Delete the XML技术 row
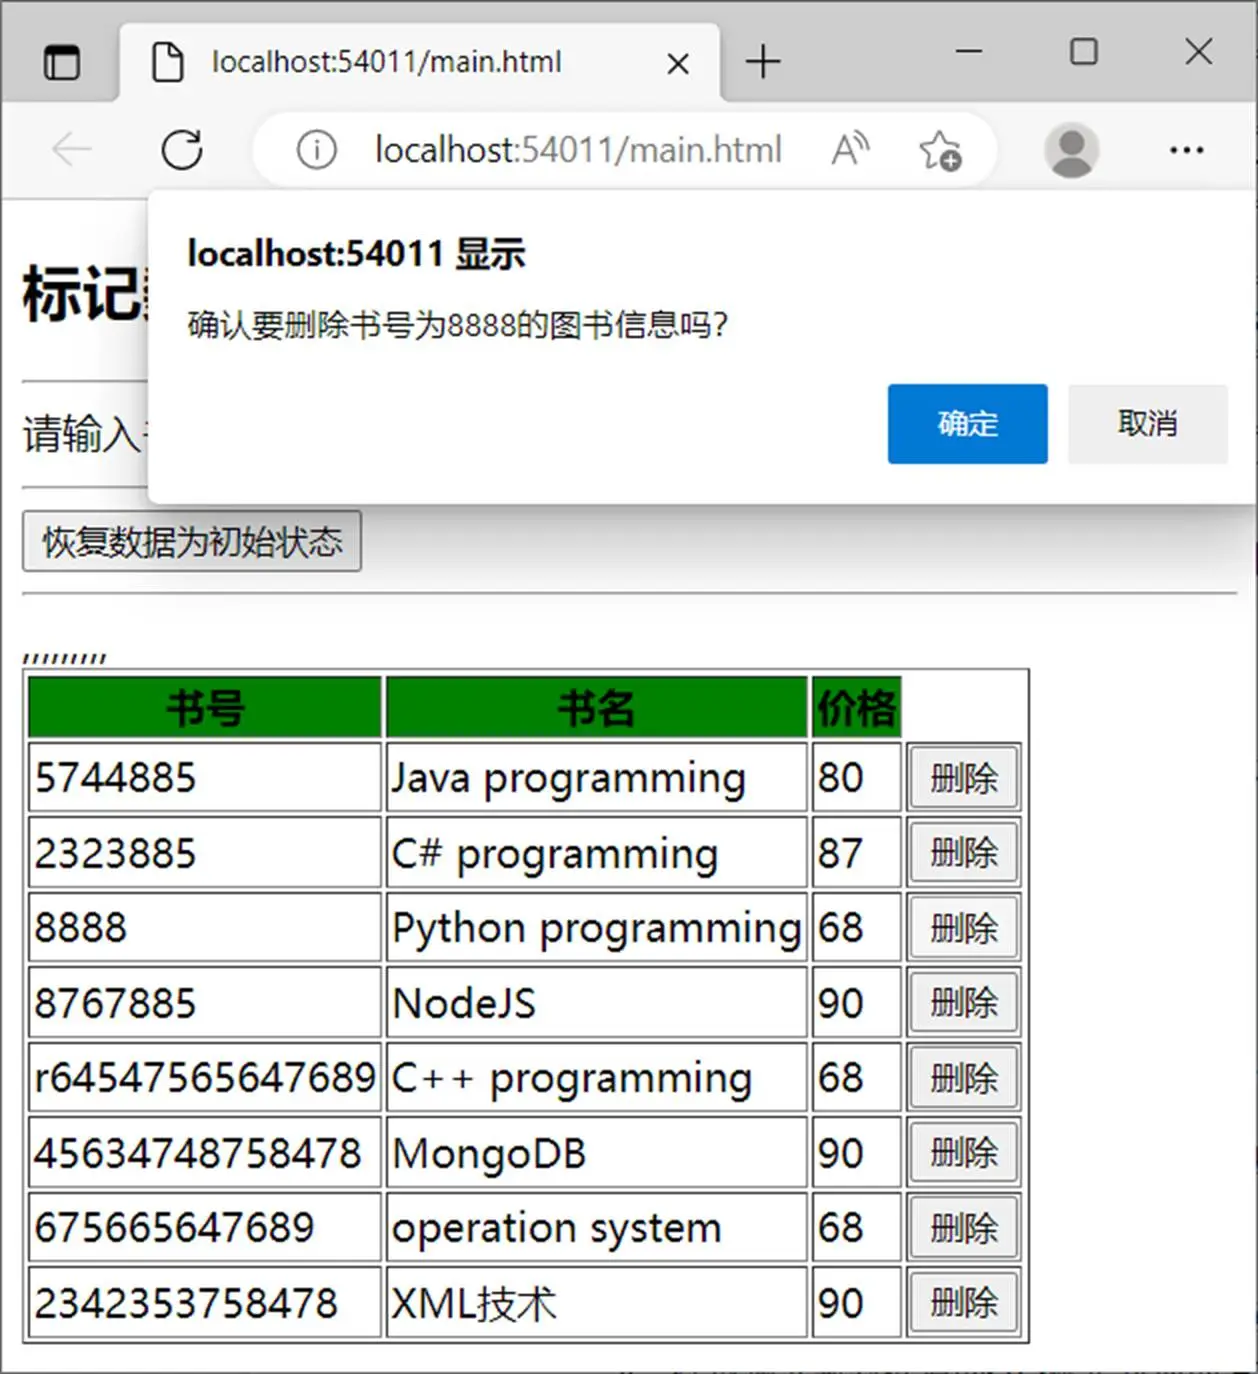The width and height of the screenshot is (1258, 1374). [x=964, y=1302]
